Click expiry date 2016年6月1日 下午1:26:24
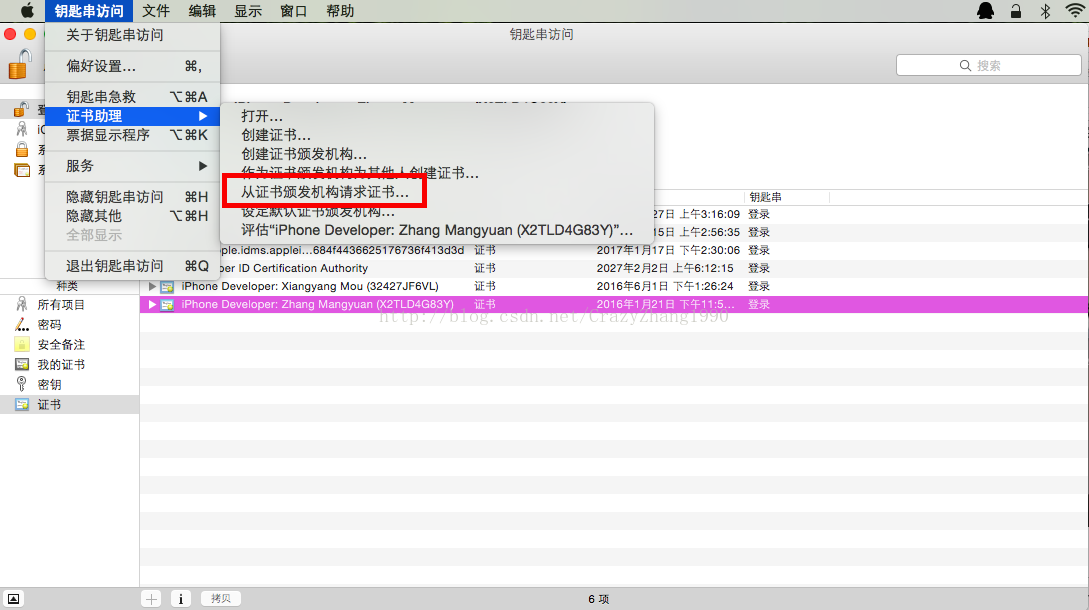The image size is (1089, 610). (x=665, y=286)
